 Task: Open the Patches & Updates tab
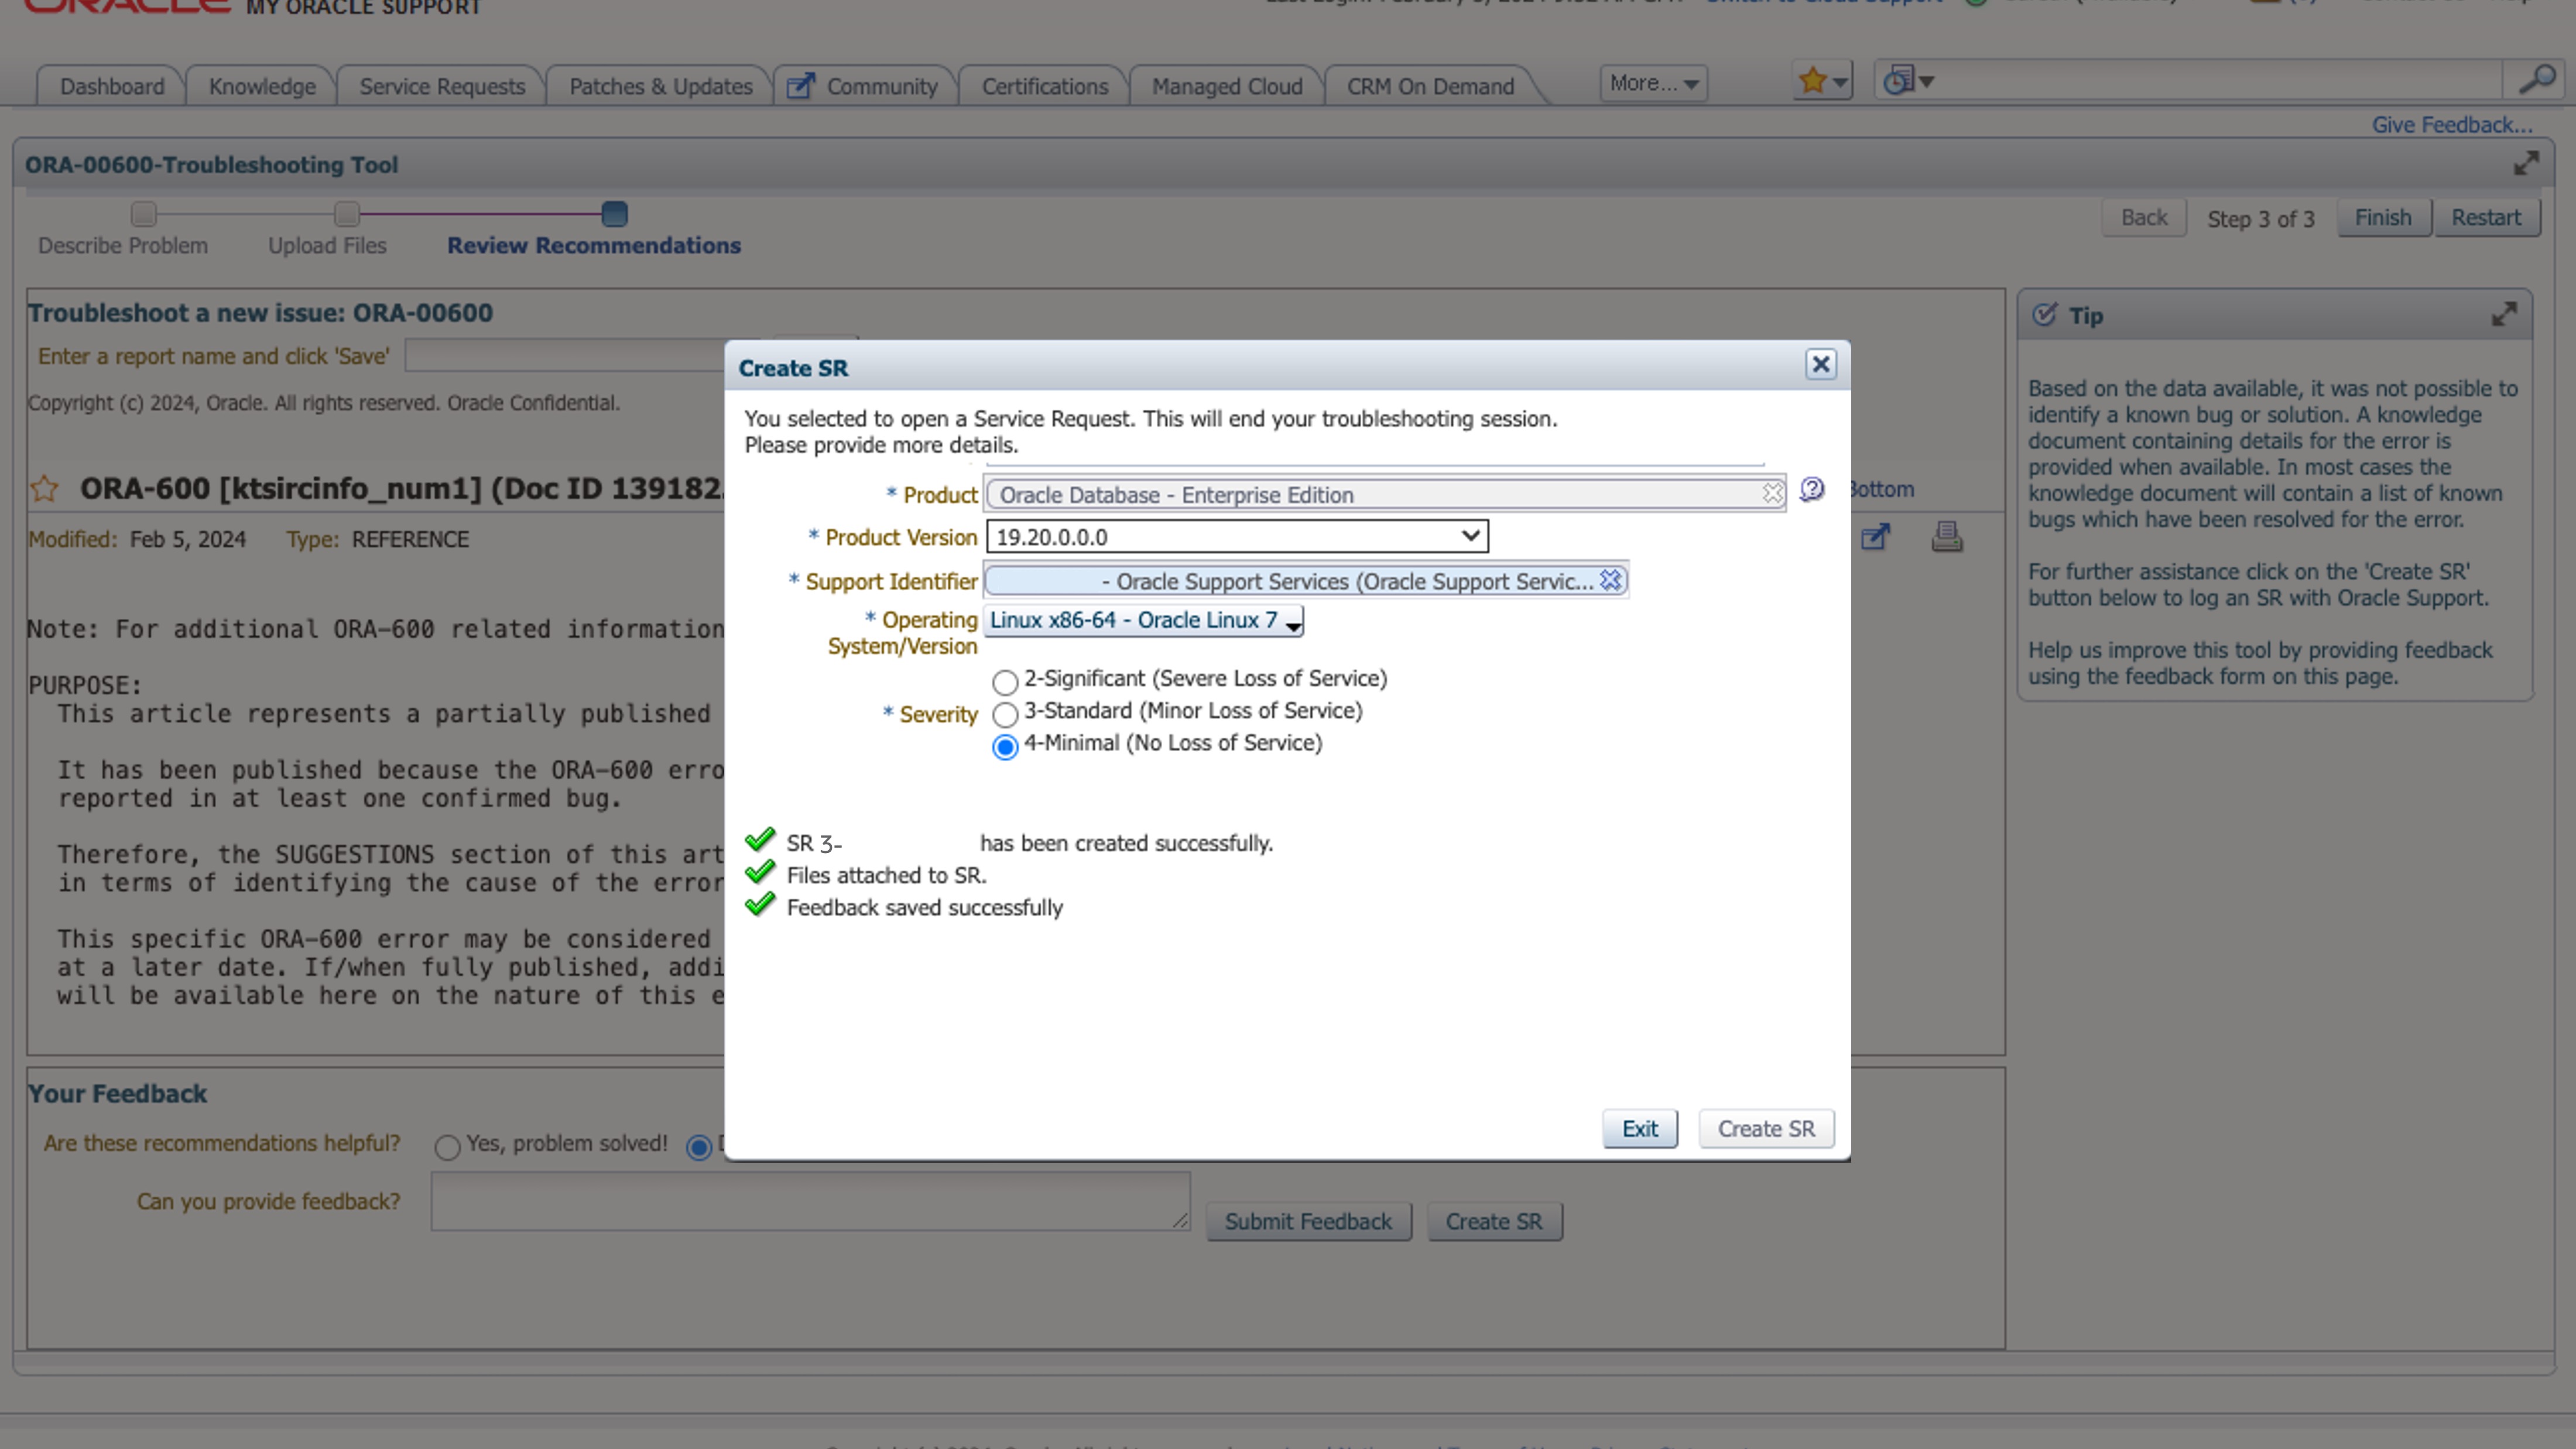(x=660, y=87)
